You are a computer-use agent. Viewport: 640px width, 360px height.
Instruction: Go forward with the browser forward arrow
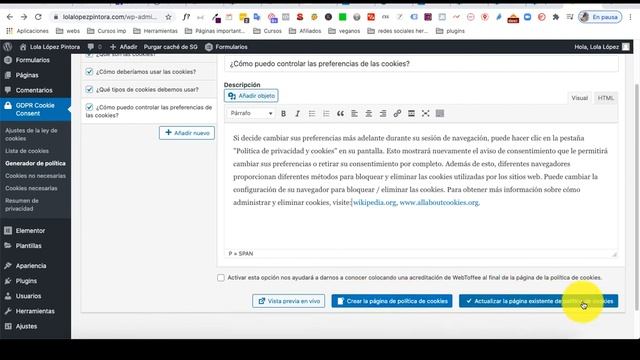point(24,17)
